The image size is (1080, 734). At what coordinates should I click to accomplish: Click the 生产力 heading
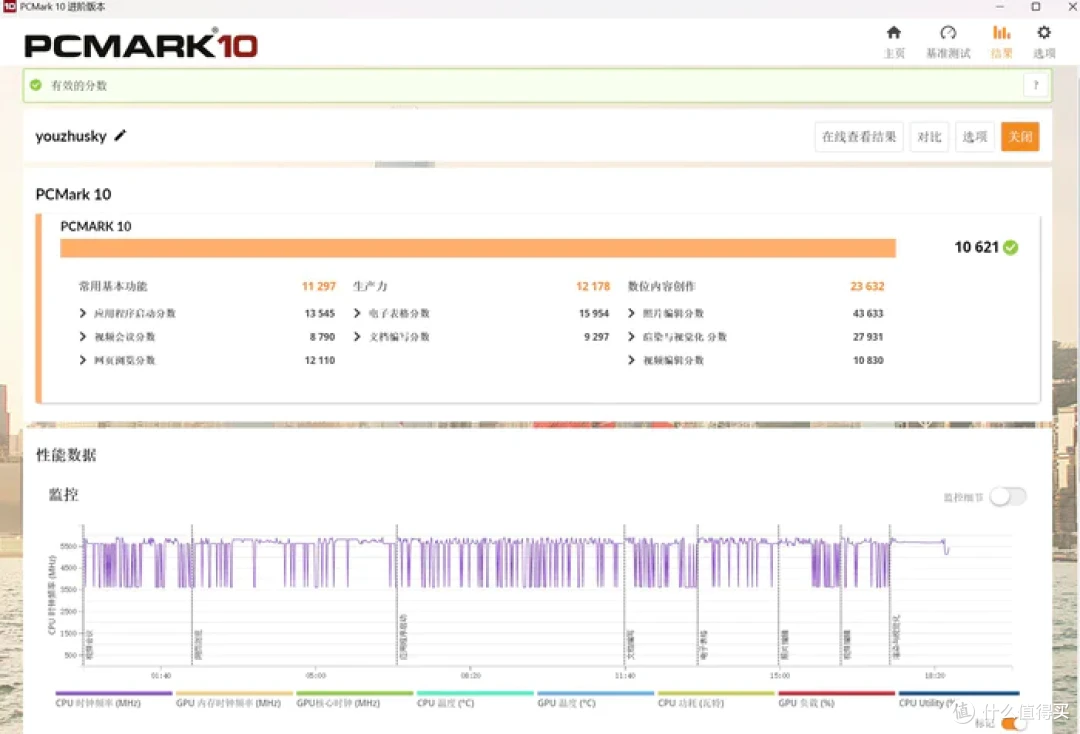tap(370, 286)
